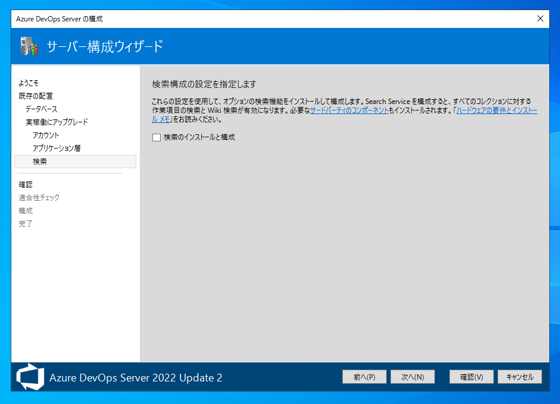Click the 次へ(N) button
This screenshot has width=560, height=404.
click(x=412, y=377)
